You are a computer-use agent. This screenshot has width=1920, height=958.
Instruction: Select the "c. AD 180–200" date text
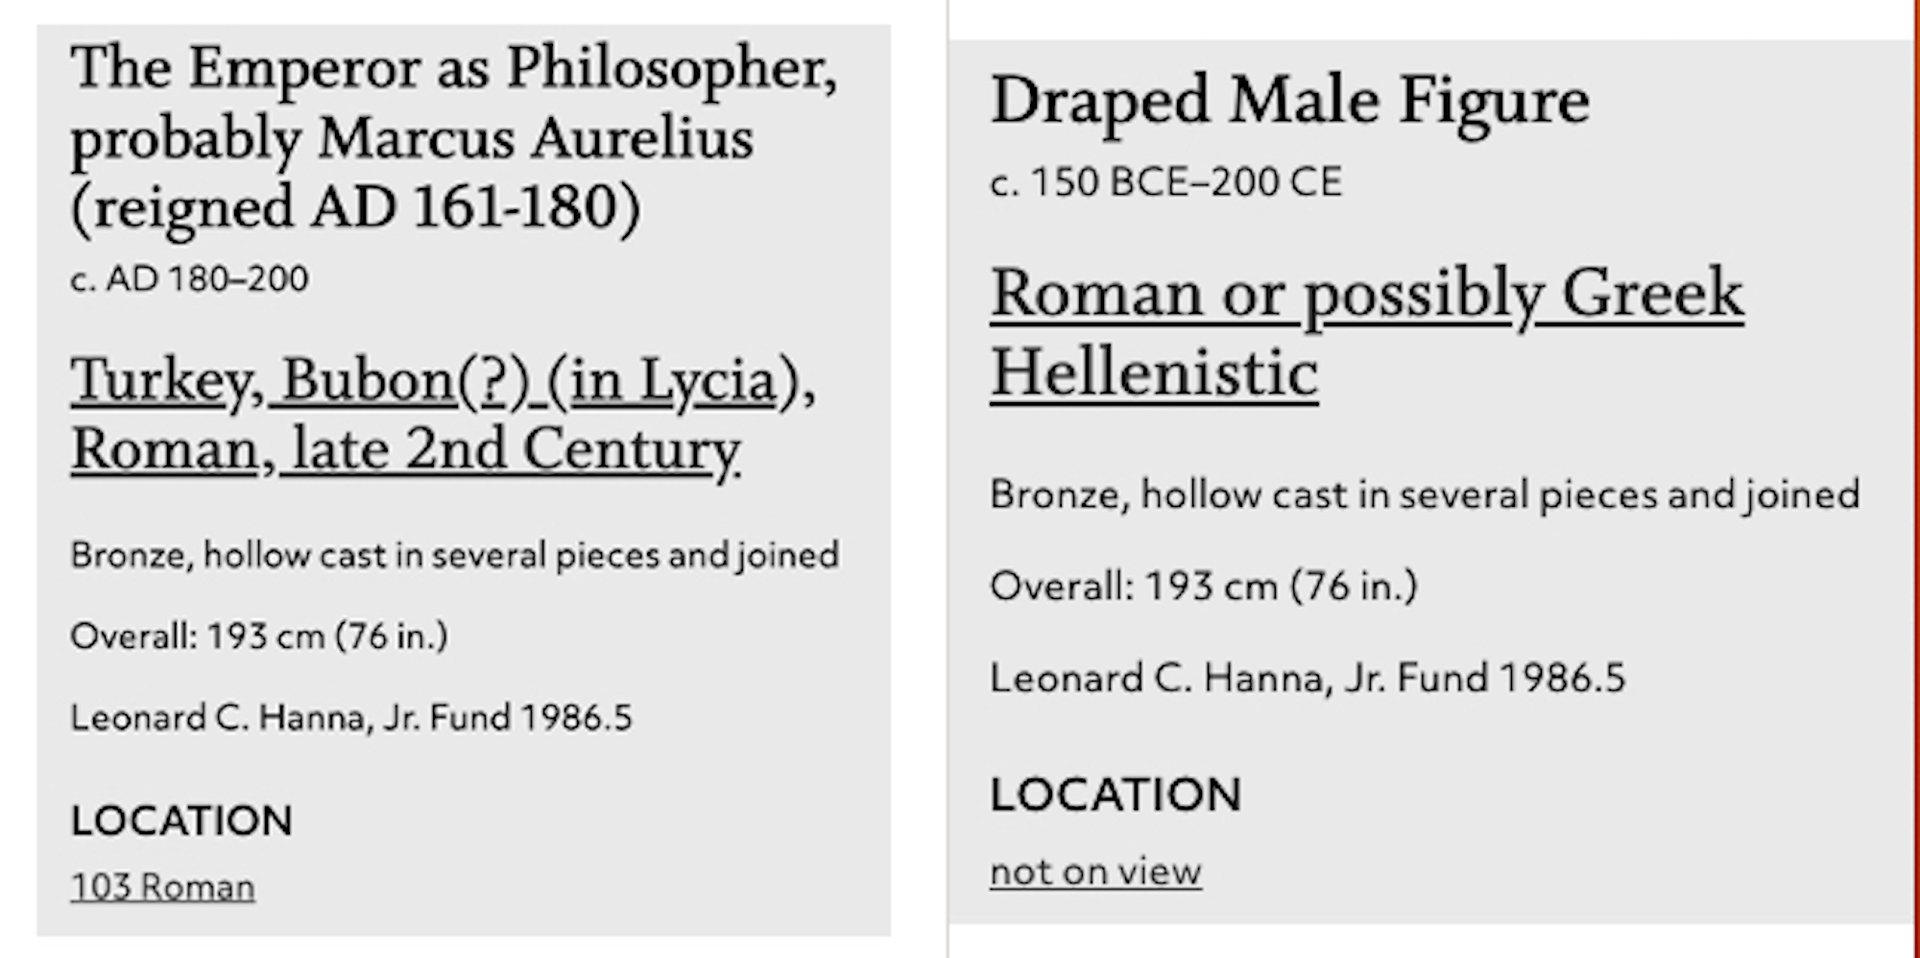tap(189, 278)
